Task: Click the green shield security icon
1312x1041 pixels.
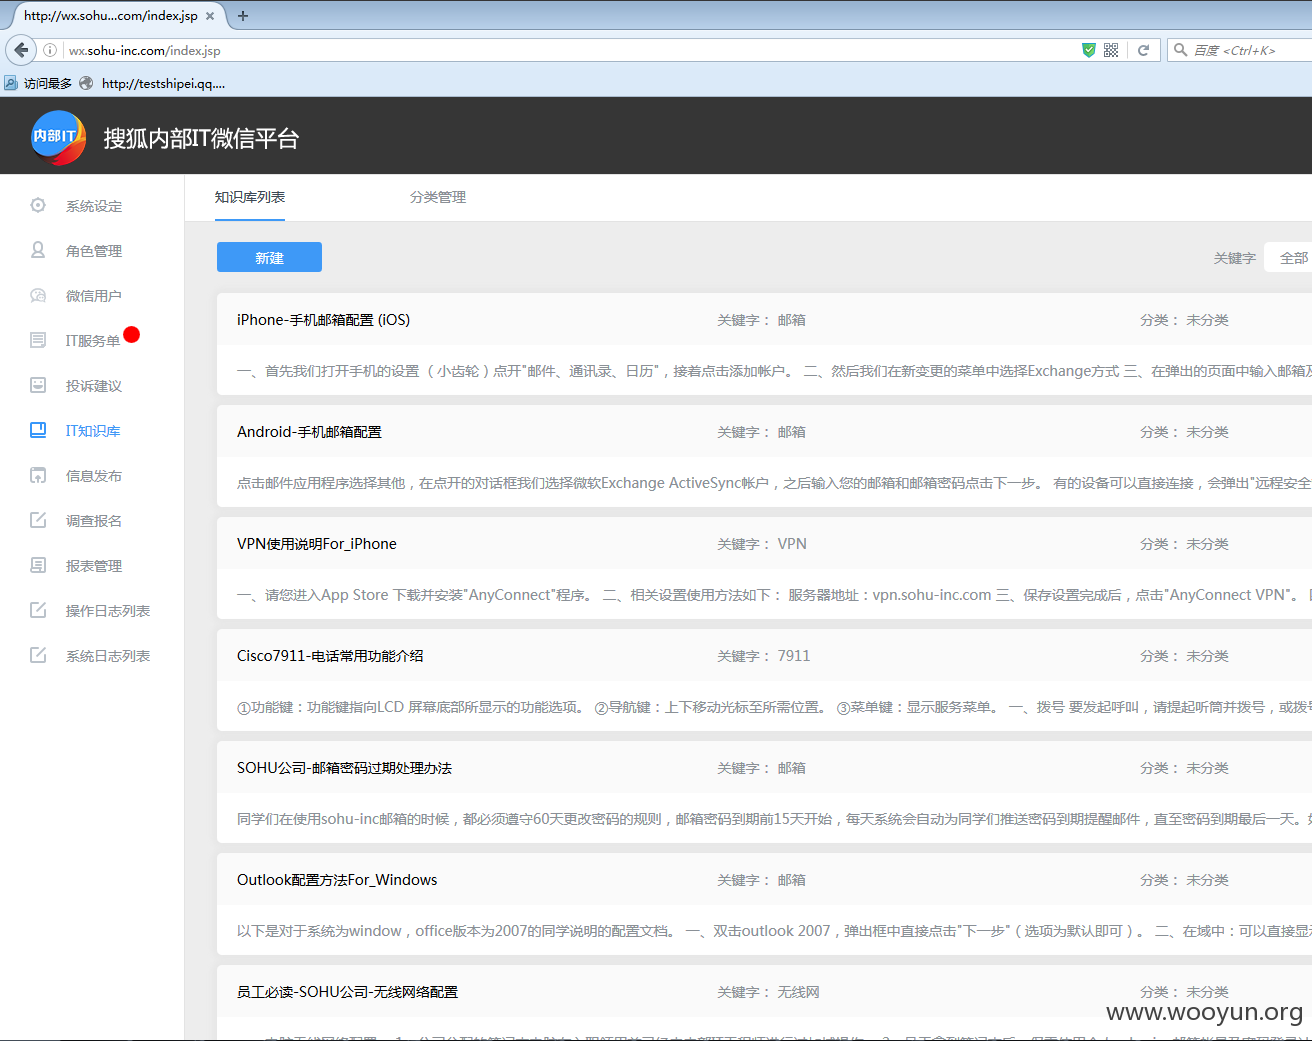Action: tap(1089, 50)
